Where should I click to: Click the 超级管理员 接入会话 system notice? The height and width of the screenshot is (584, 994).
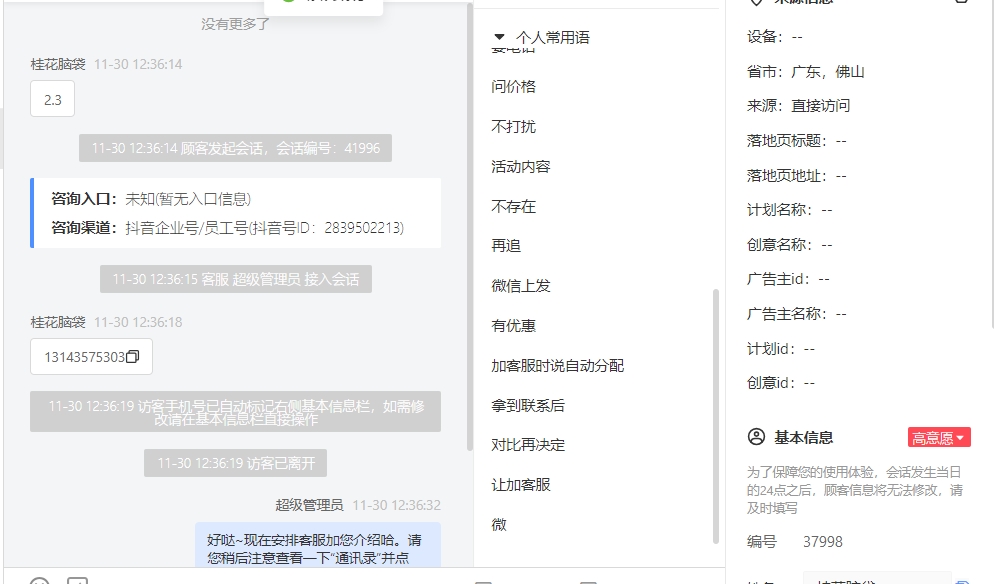(236, 280)
